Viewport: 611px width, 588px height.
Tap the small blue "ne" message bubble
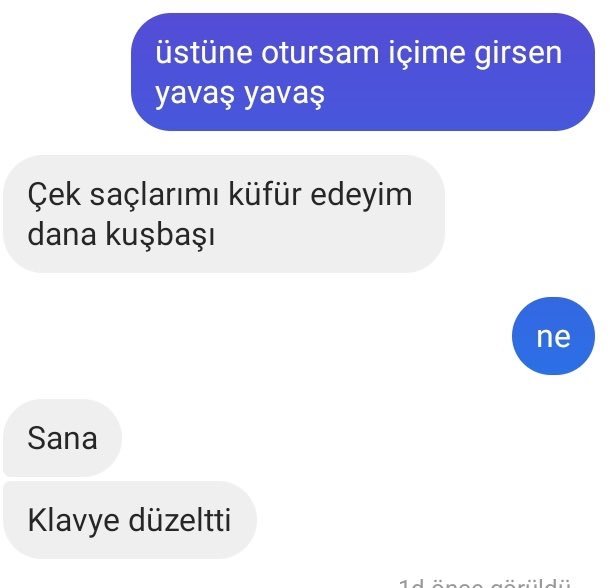click(x=553, y=336)
